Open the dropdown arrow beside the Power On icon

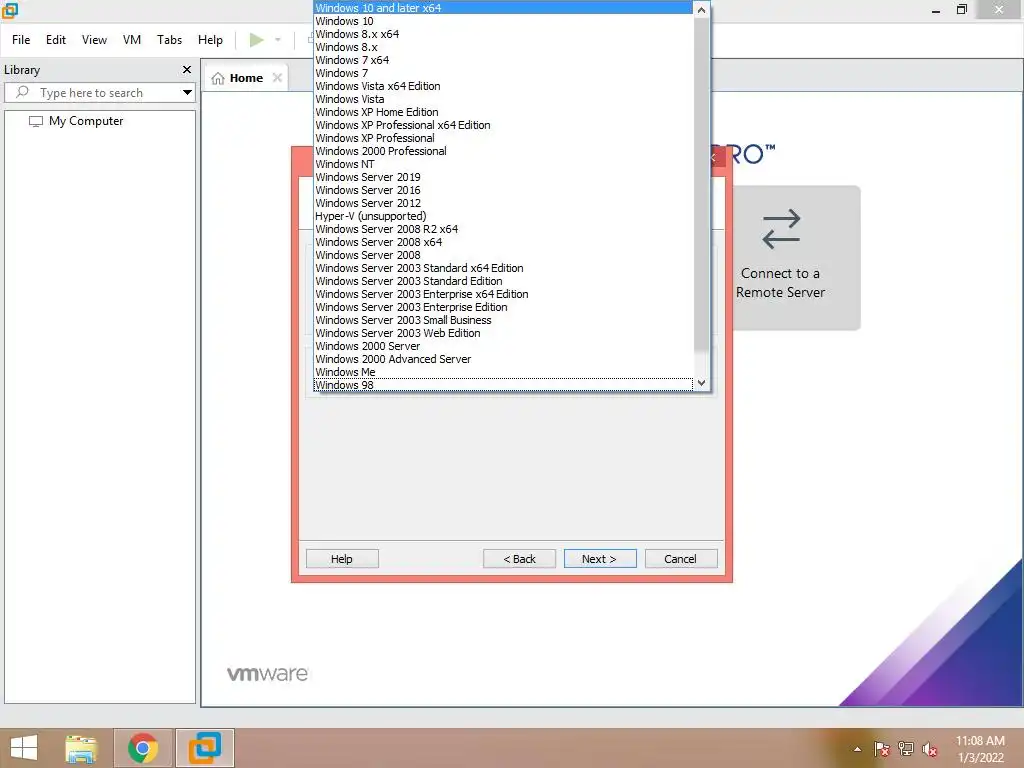(278, 40)
